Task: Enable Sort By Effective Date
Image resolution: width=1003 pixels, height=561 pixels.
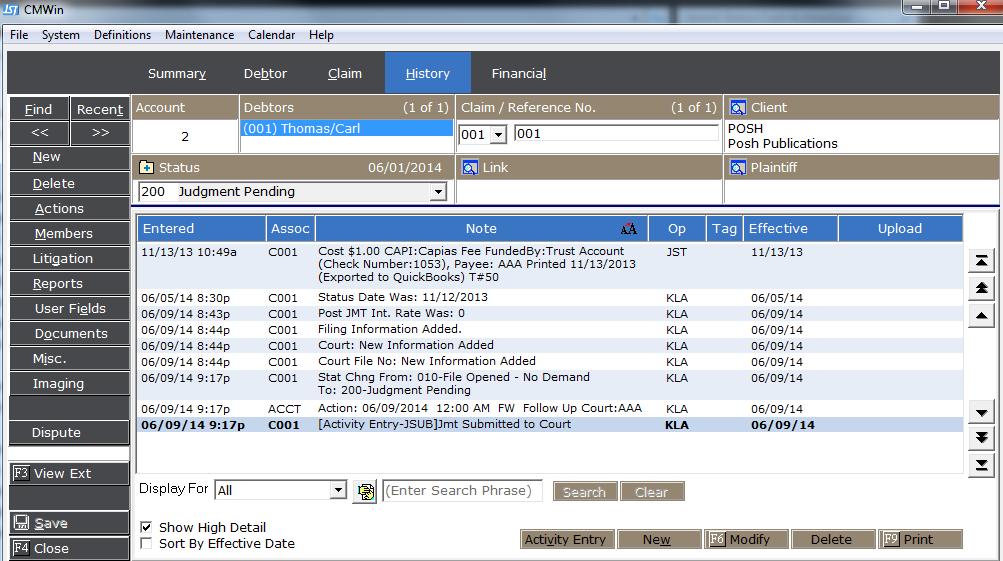Action: 147,544
